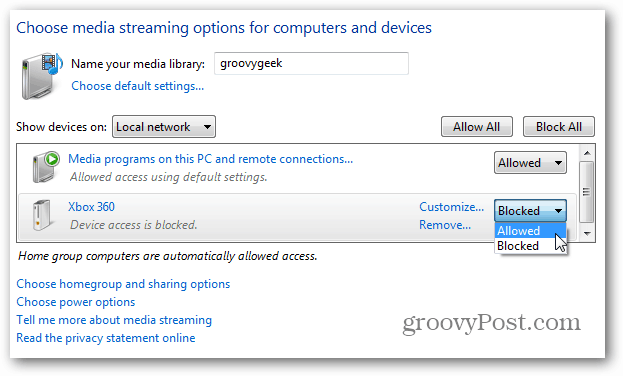Open Choose default settings link

pos(137,86)
